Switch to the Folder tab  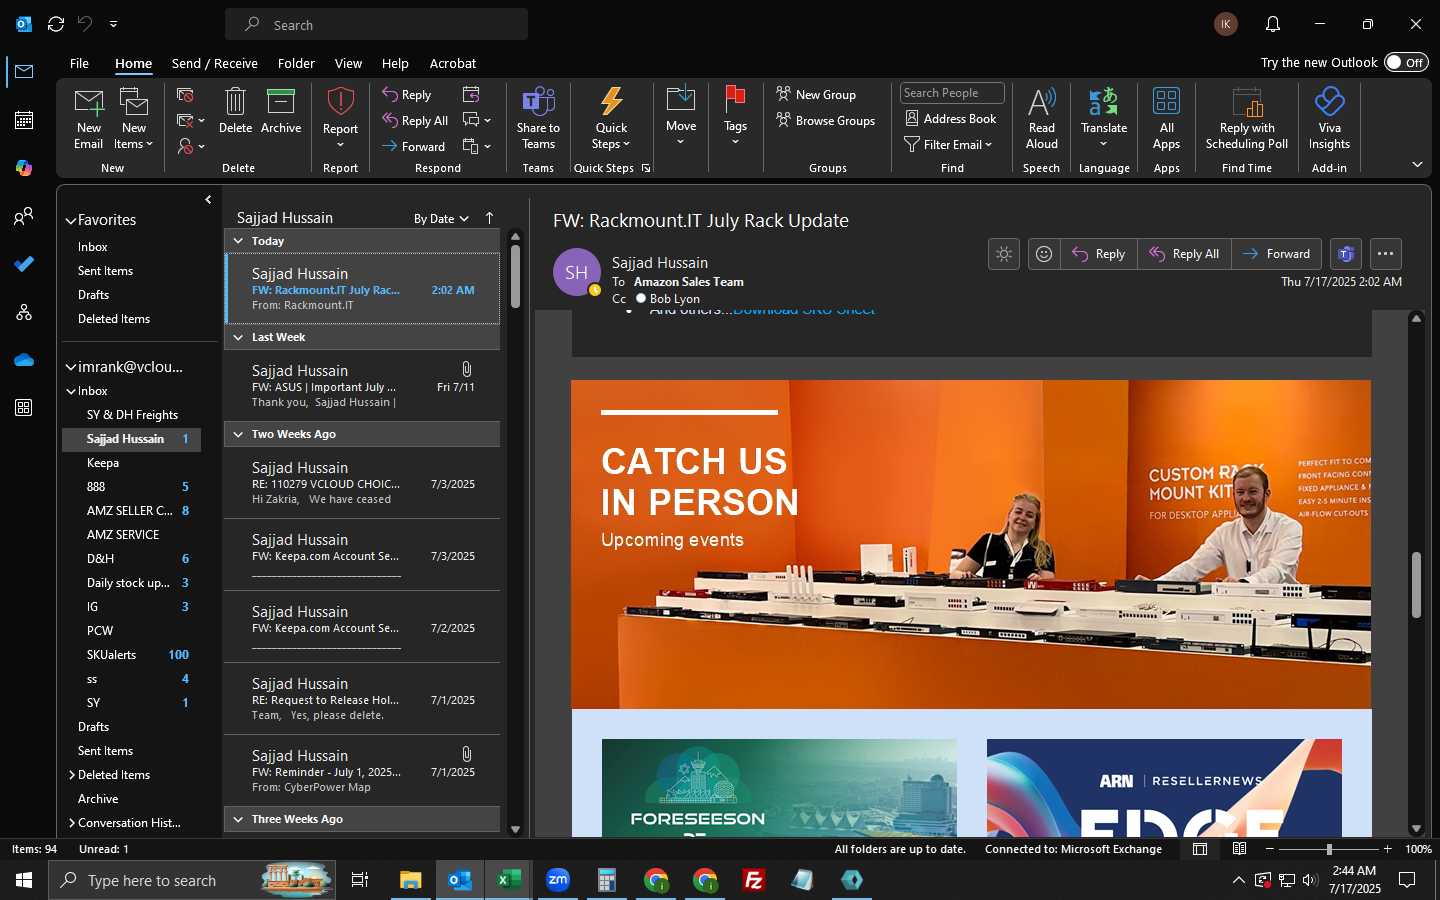point(296,63)
